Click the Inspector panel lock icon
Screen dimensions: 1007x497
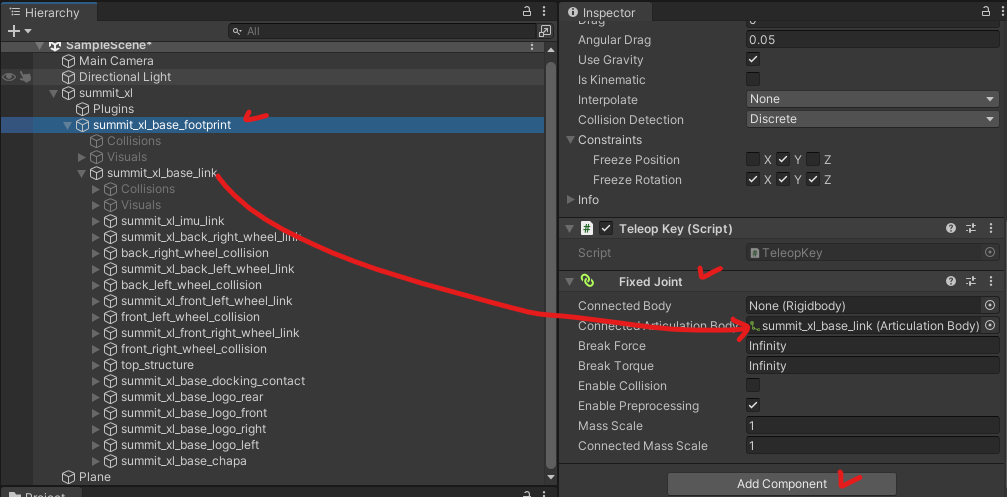pos(986,12)
